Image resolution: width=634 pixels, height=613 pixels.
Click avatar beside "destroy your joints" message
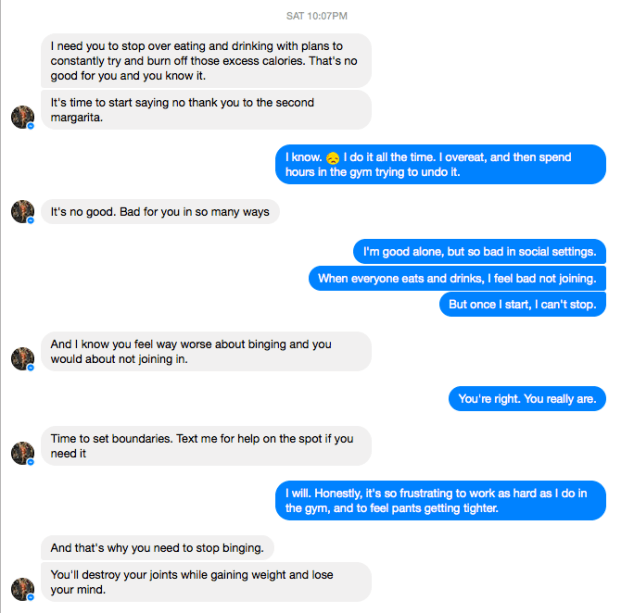tap(23, 589)
